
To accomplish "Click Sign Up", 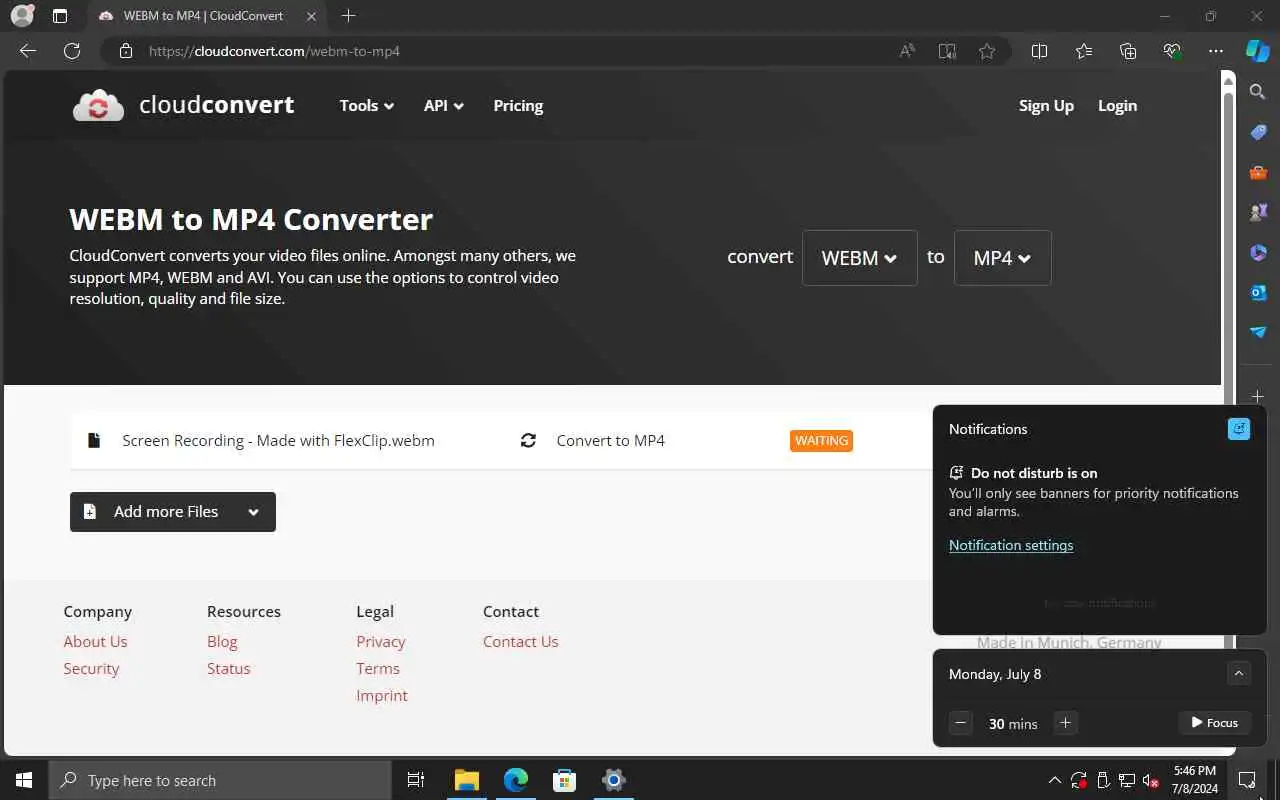I will (x=1046, y=105).
